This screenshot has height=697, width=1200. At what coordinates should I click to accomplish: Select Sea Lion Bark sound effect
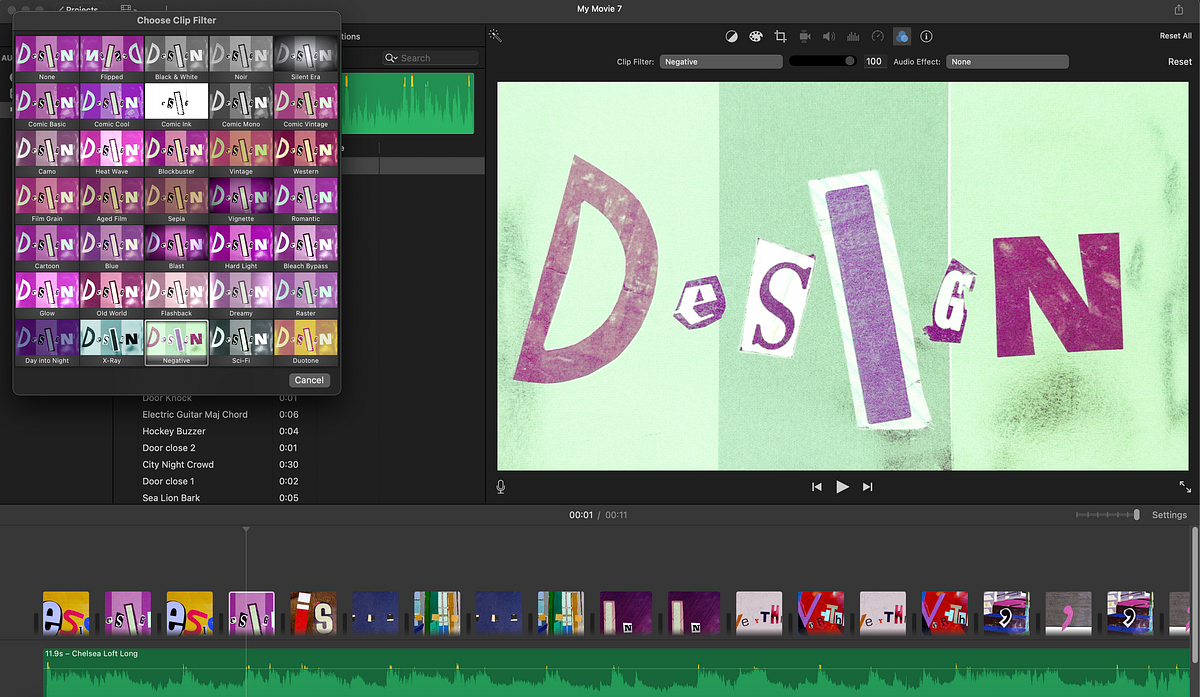click(171, 498)
